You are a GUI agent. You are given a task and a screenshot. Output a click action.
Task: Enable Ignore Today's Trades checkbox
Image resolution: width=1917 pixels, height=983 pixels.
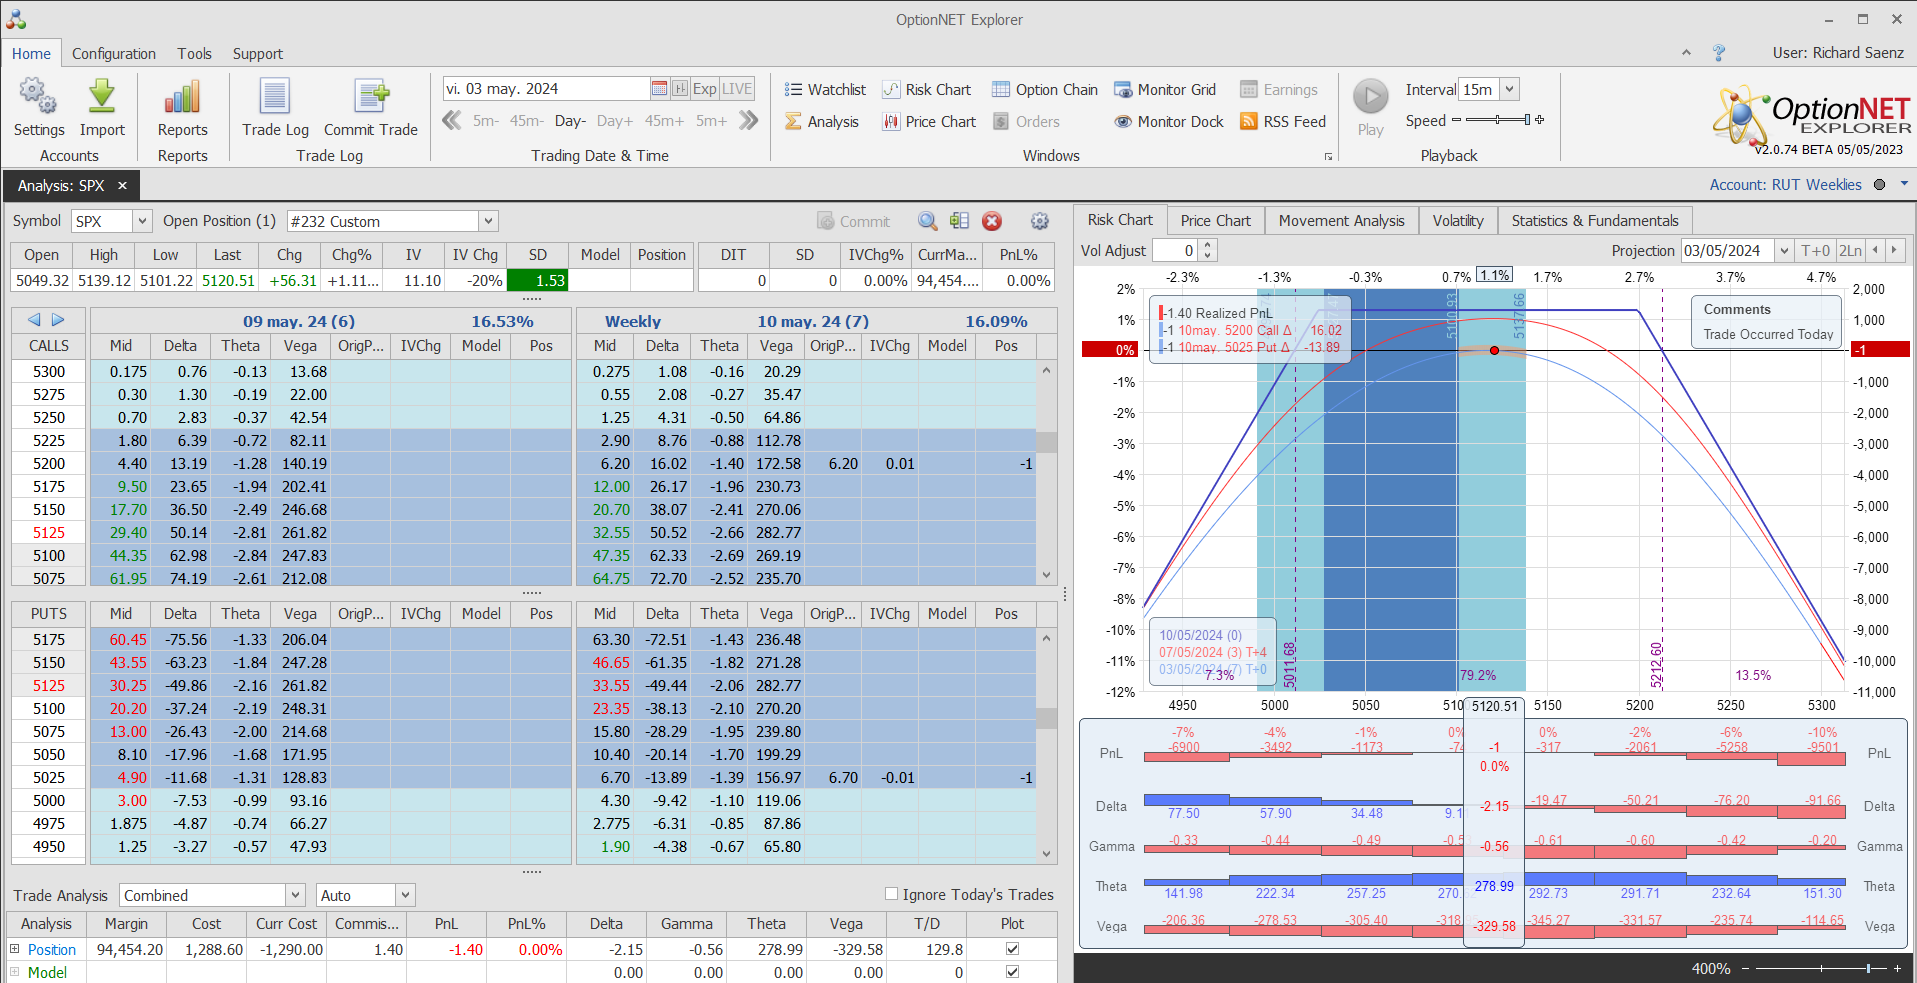pyautogui.click(x=891, y=894)
